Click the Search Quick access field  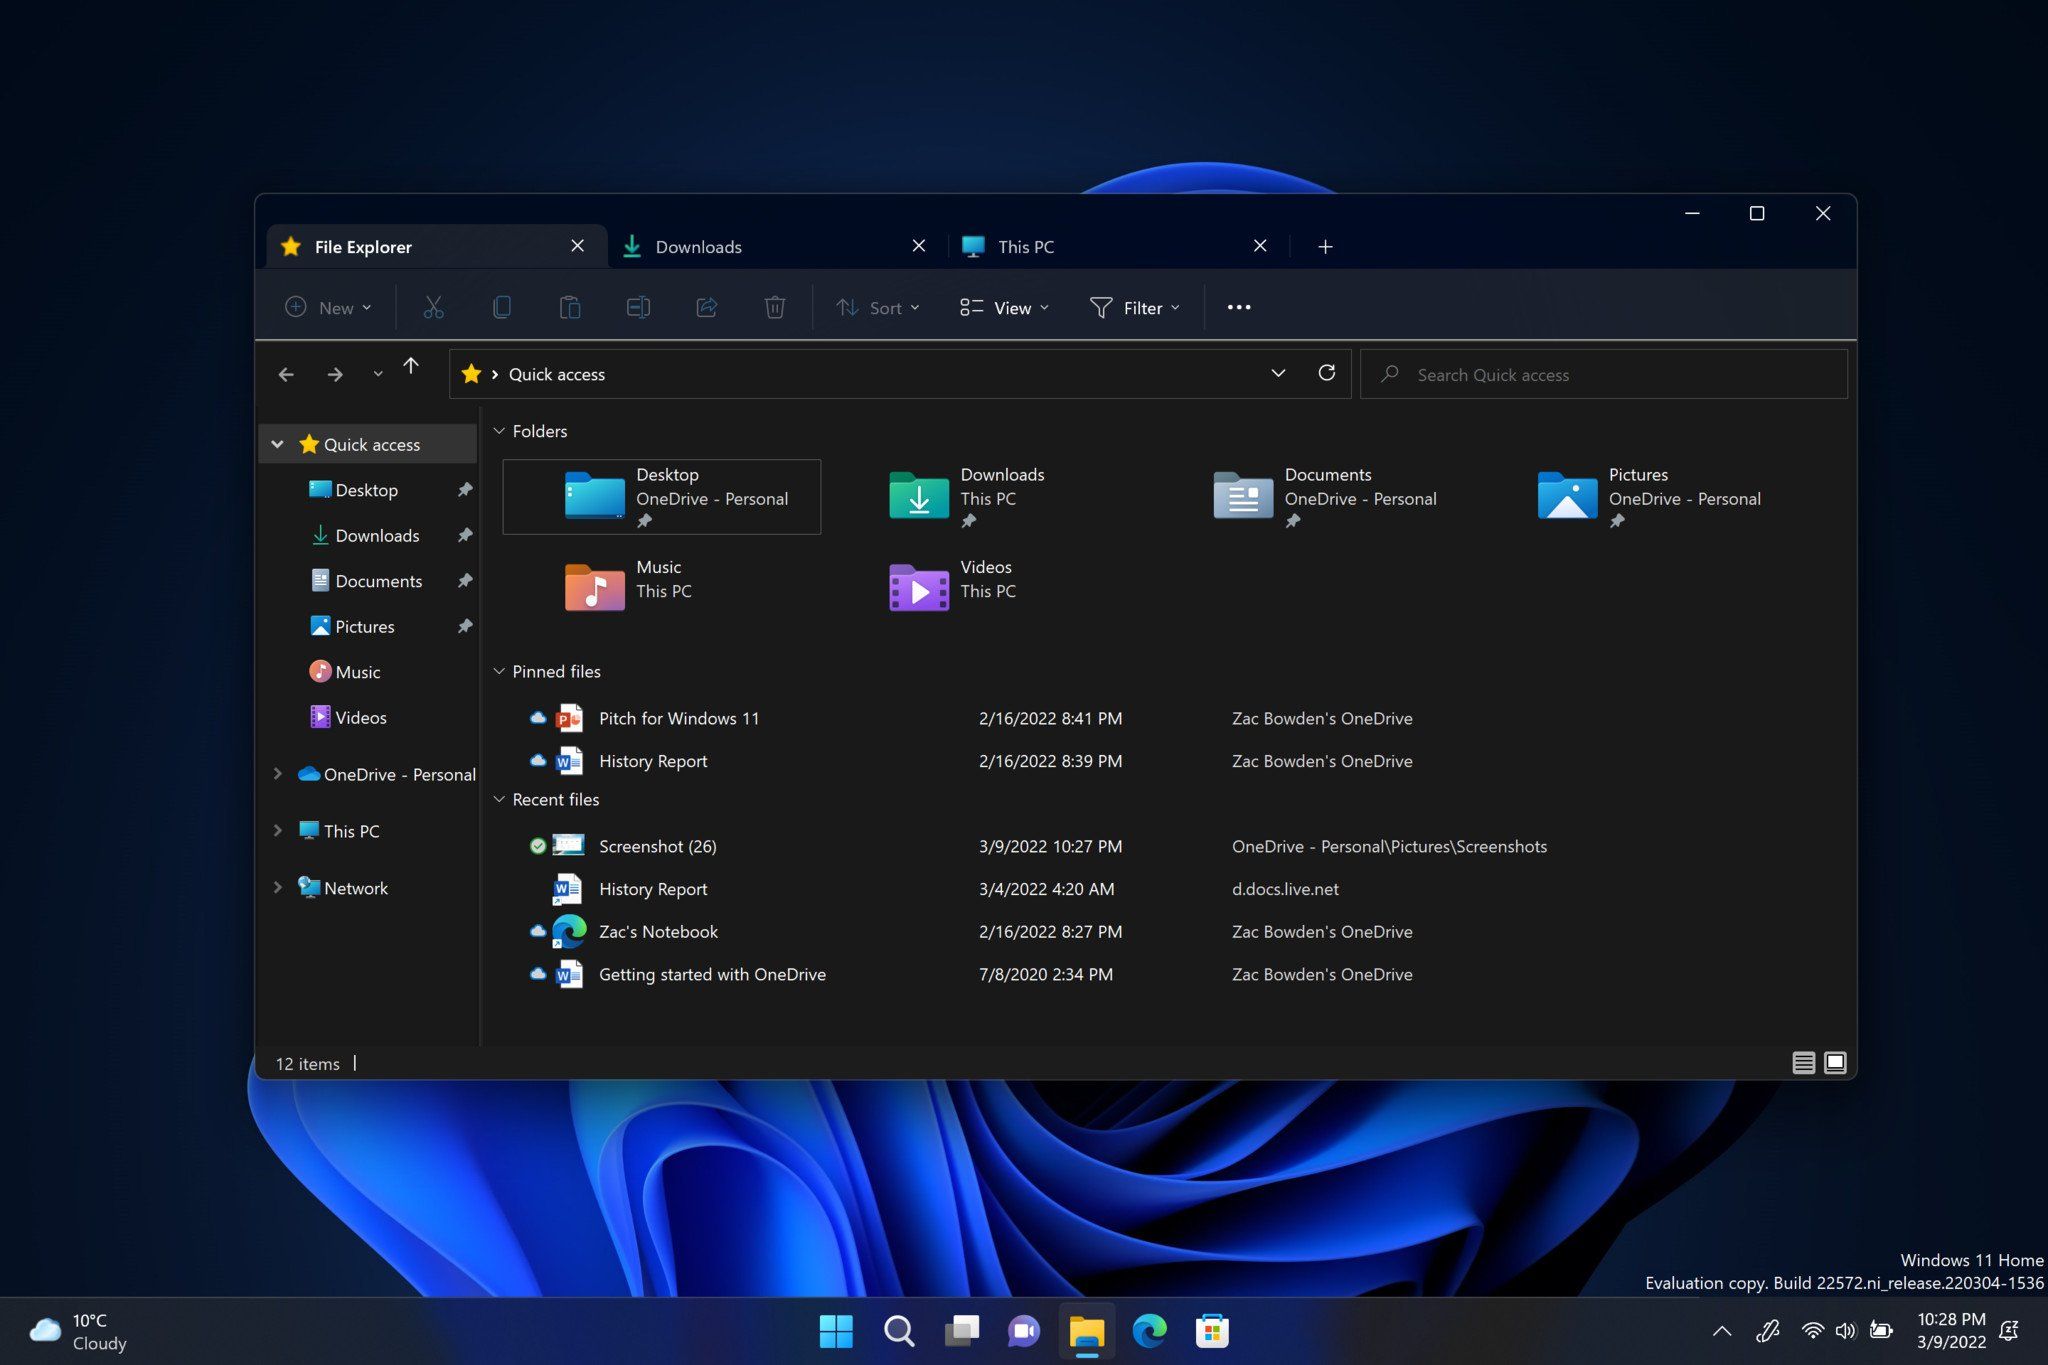point(1602,374)
